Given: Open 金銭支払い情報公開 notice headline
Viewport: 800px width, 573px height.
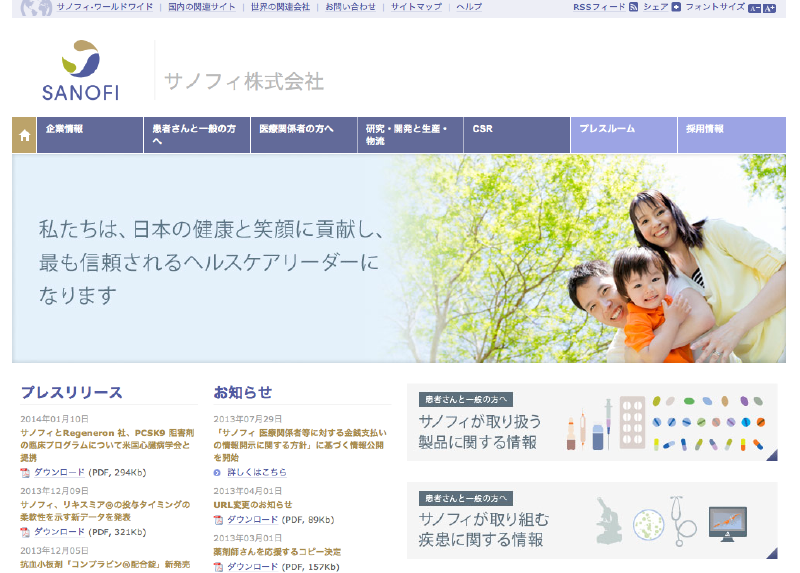Looking at the screenshot, I should tap(300, 445).
